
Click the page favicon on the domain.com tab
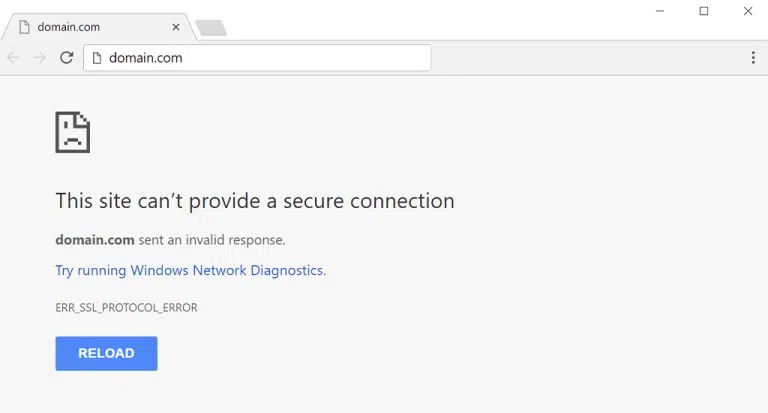tap(24, 27)
